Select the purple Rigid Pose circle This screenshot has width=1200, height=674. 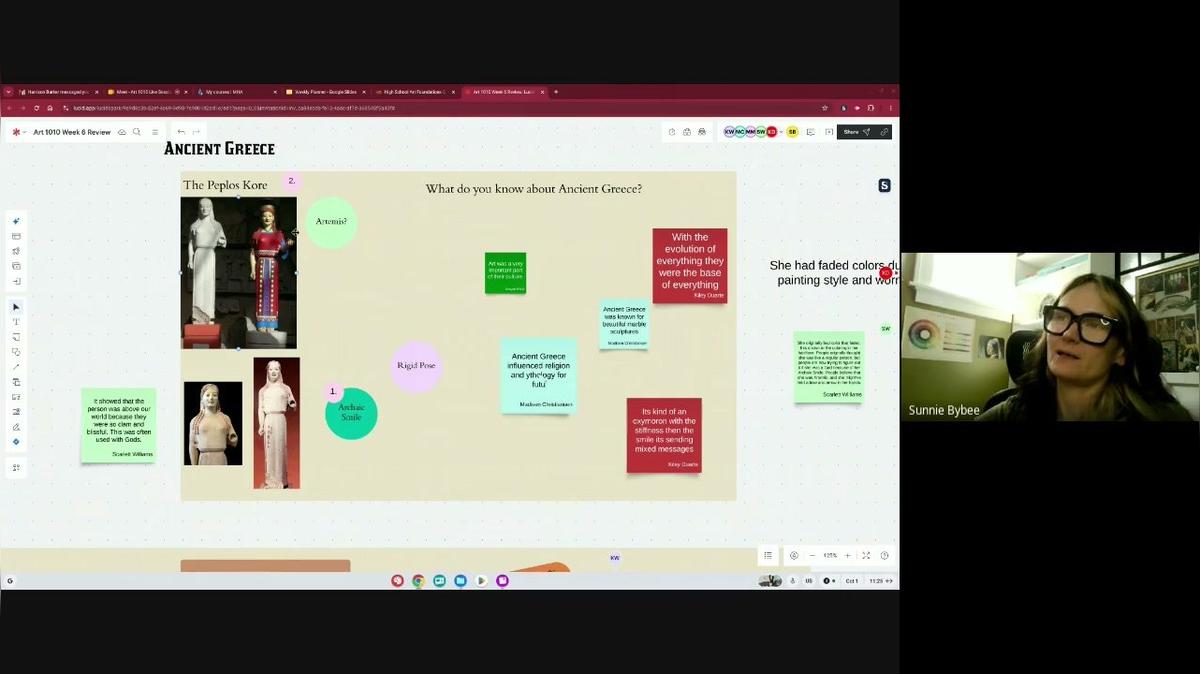coord(416,366)
